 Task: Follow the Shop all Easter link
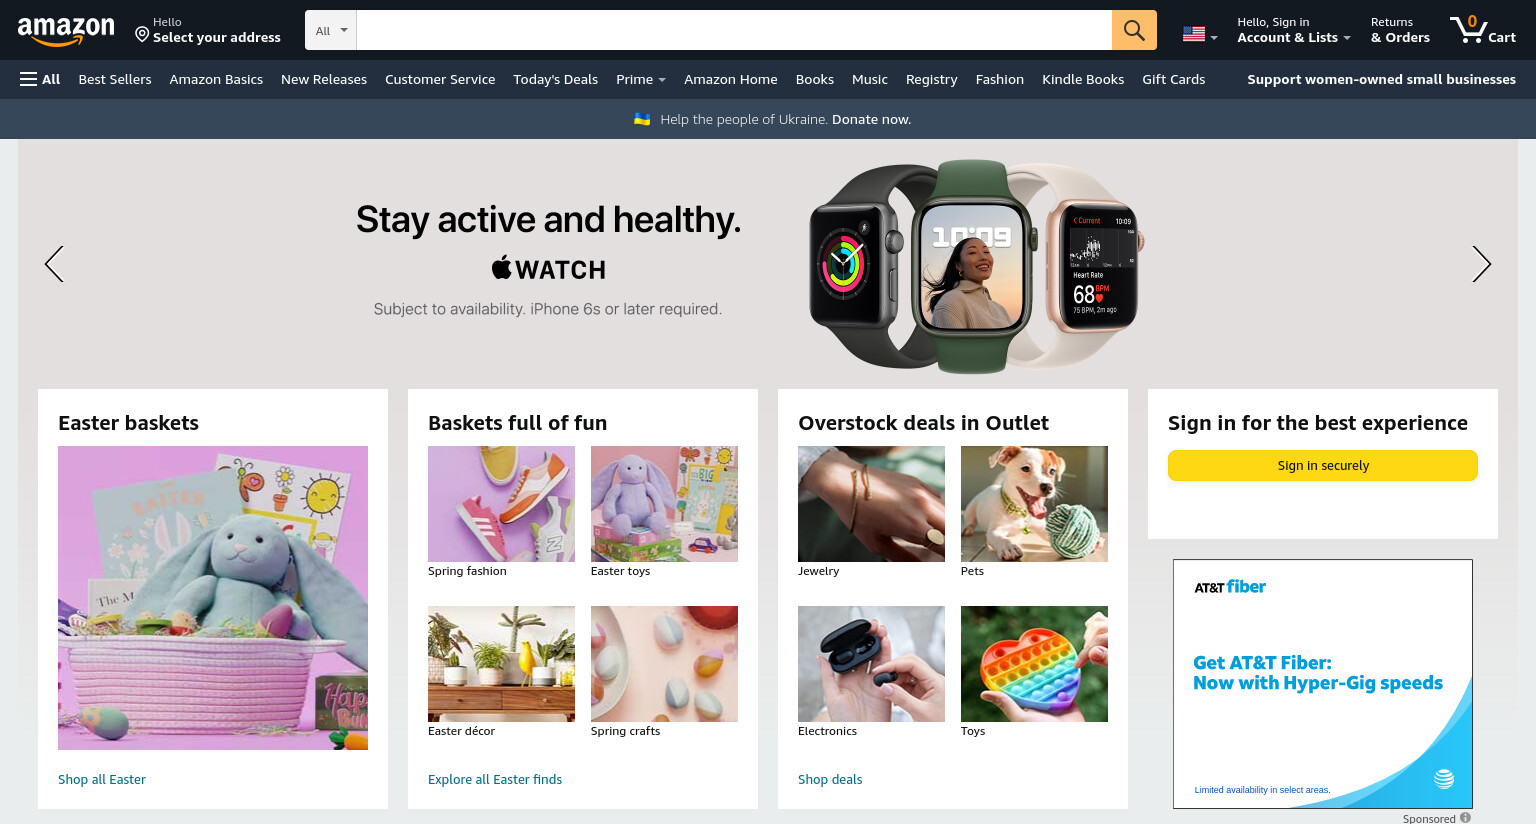click(x=102, y=779)
